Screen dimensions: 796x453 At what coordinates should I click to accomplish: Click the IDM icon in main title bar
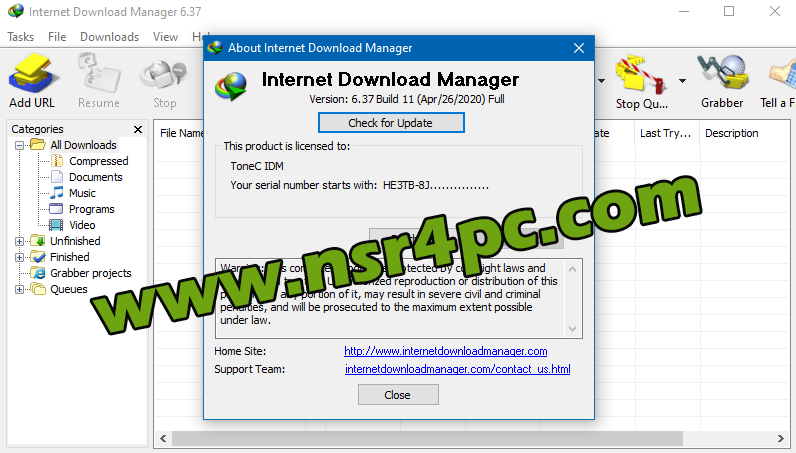[15, 11]
